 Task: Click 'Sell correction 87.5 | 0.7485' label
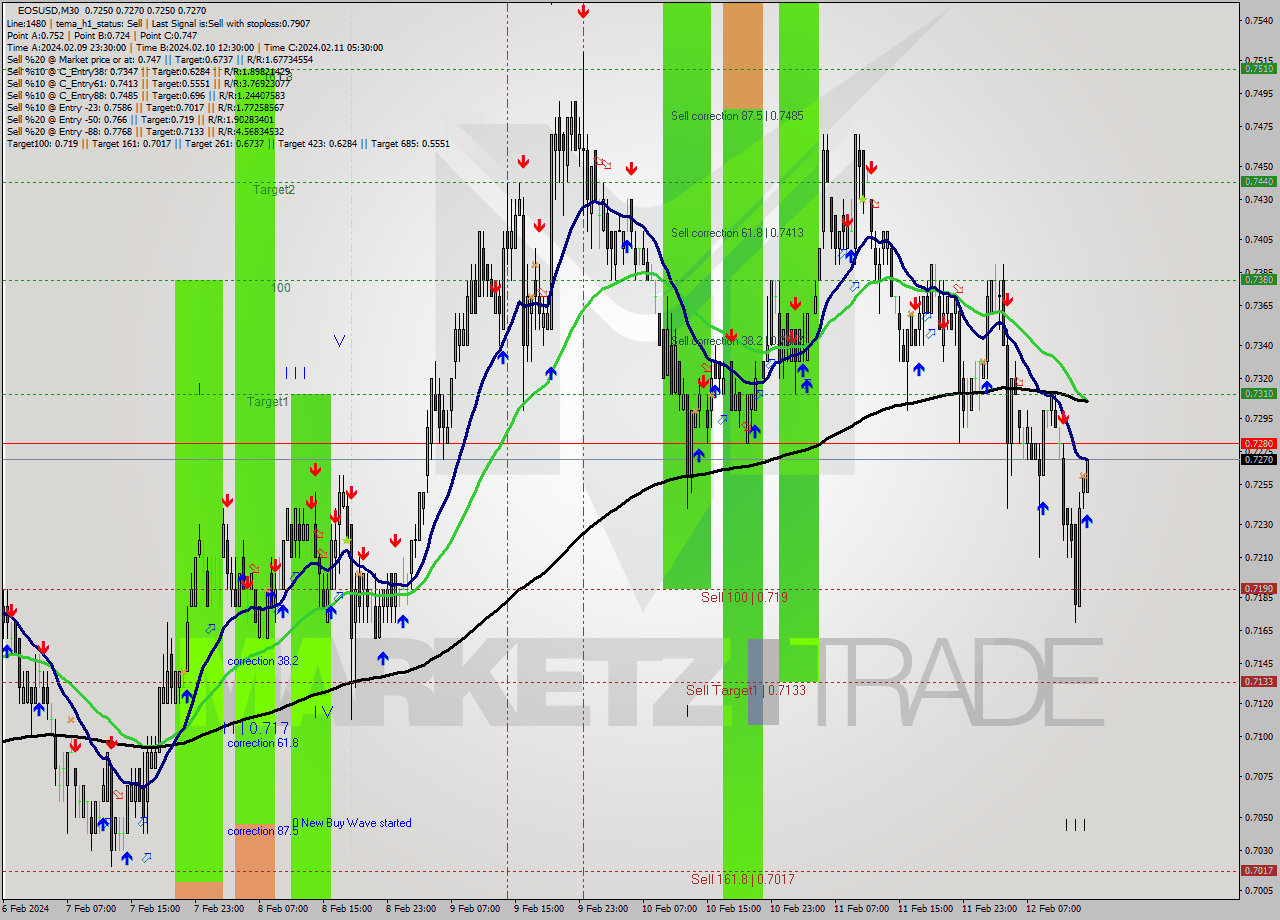click(x=737, y=116)
